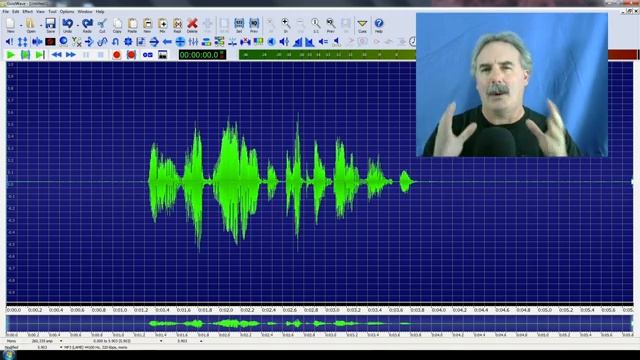Click the Zoom 1:1 magnifier icon
640x360 pixels.
pyautogui.click(x=316, y=24)
